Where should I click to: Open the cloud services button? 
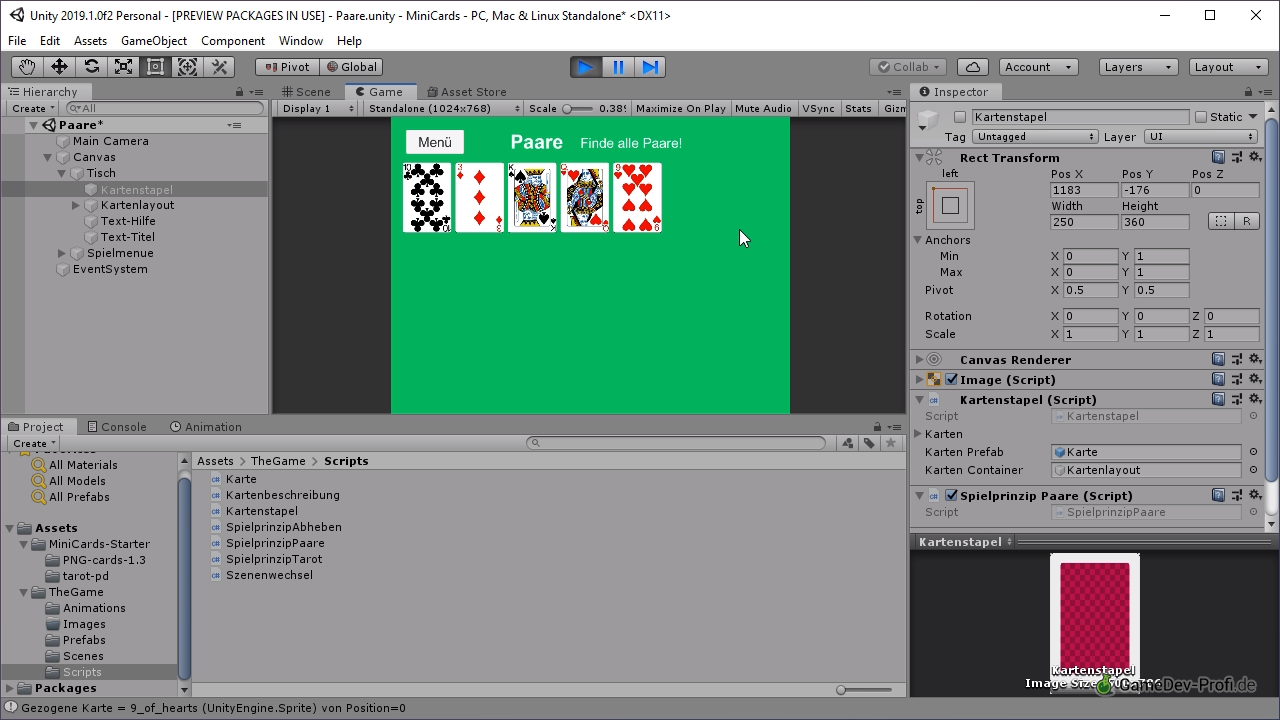click(973, 67)
